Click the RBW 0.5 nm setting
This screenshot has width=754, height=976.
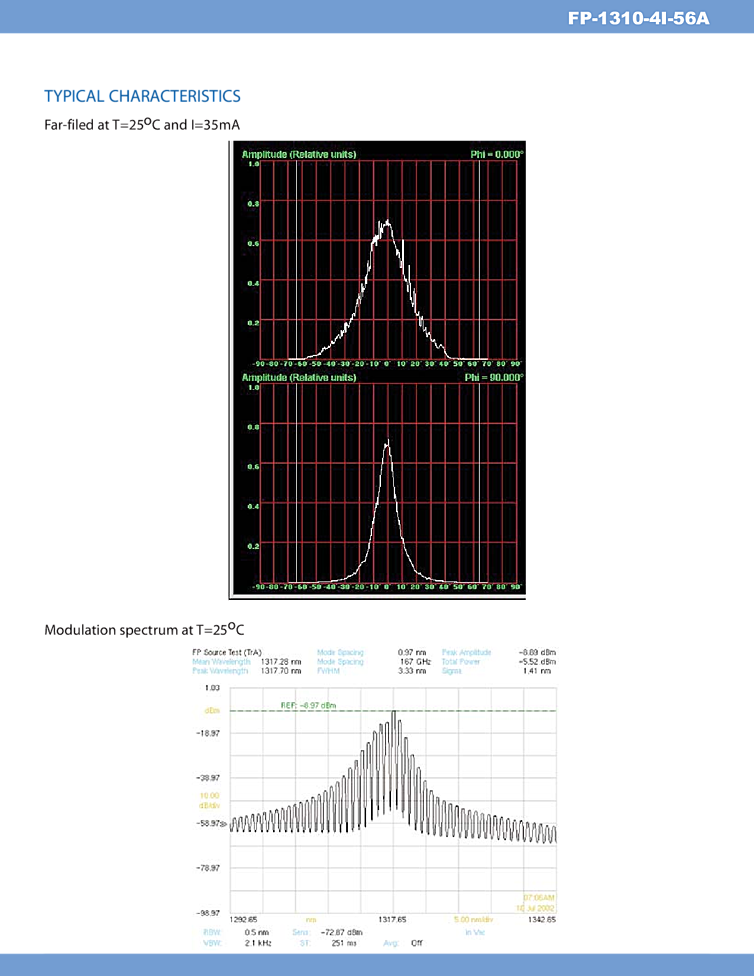[256, 932]
